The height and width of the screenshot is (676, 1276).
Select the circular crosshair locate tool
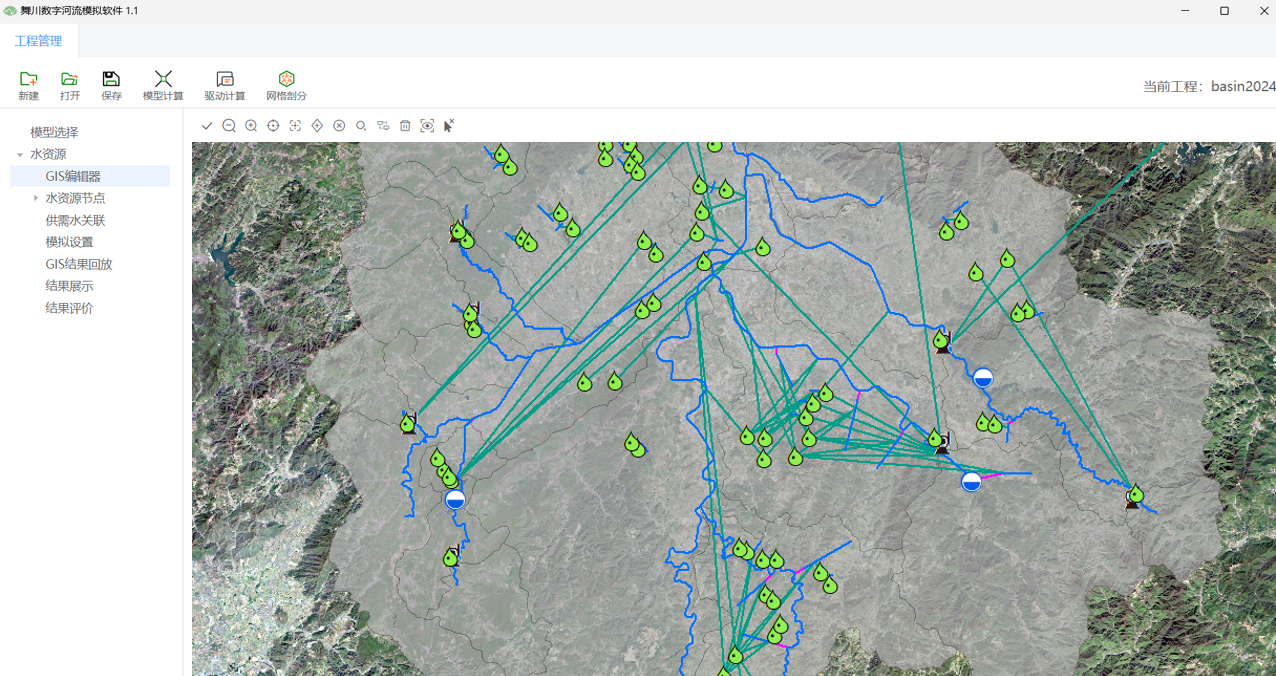click(x=273, y=126)
